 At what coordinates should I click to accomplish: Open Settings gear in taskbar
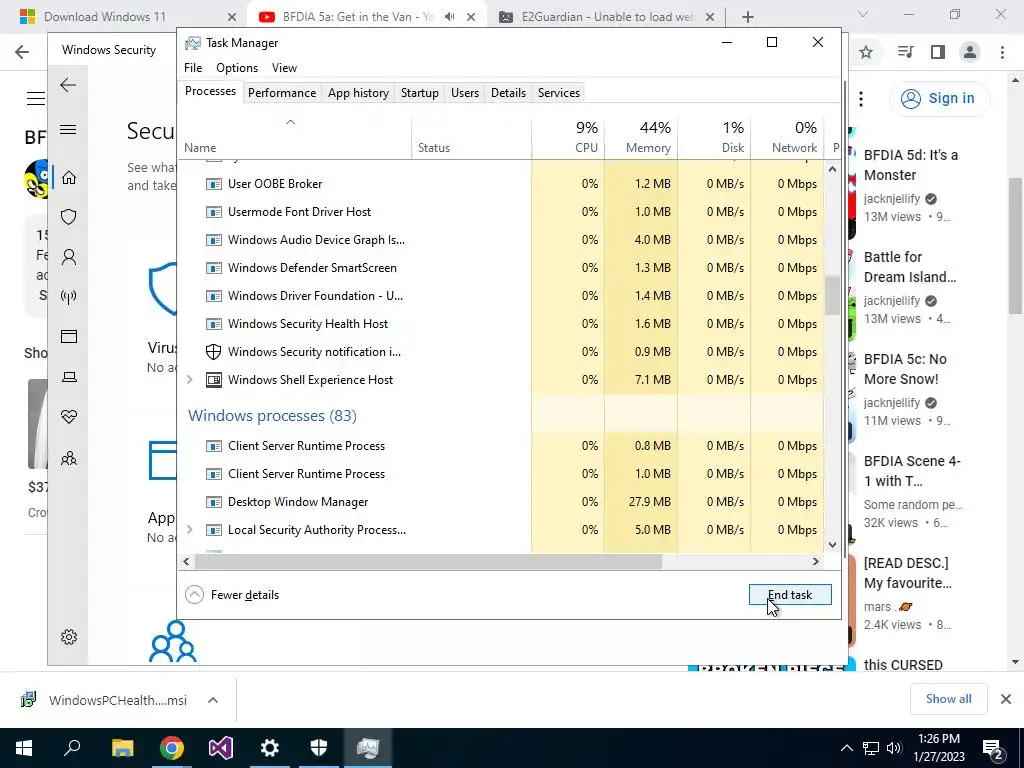pos(270,748)
